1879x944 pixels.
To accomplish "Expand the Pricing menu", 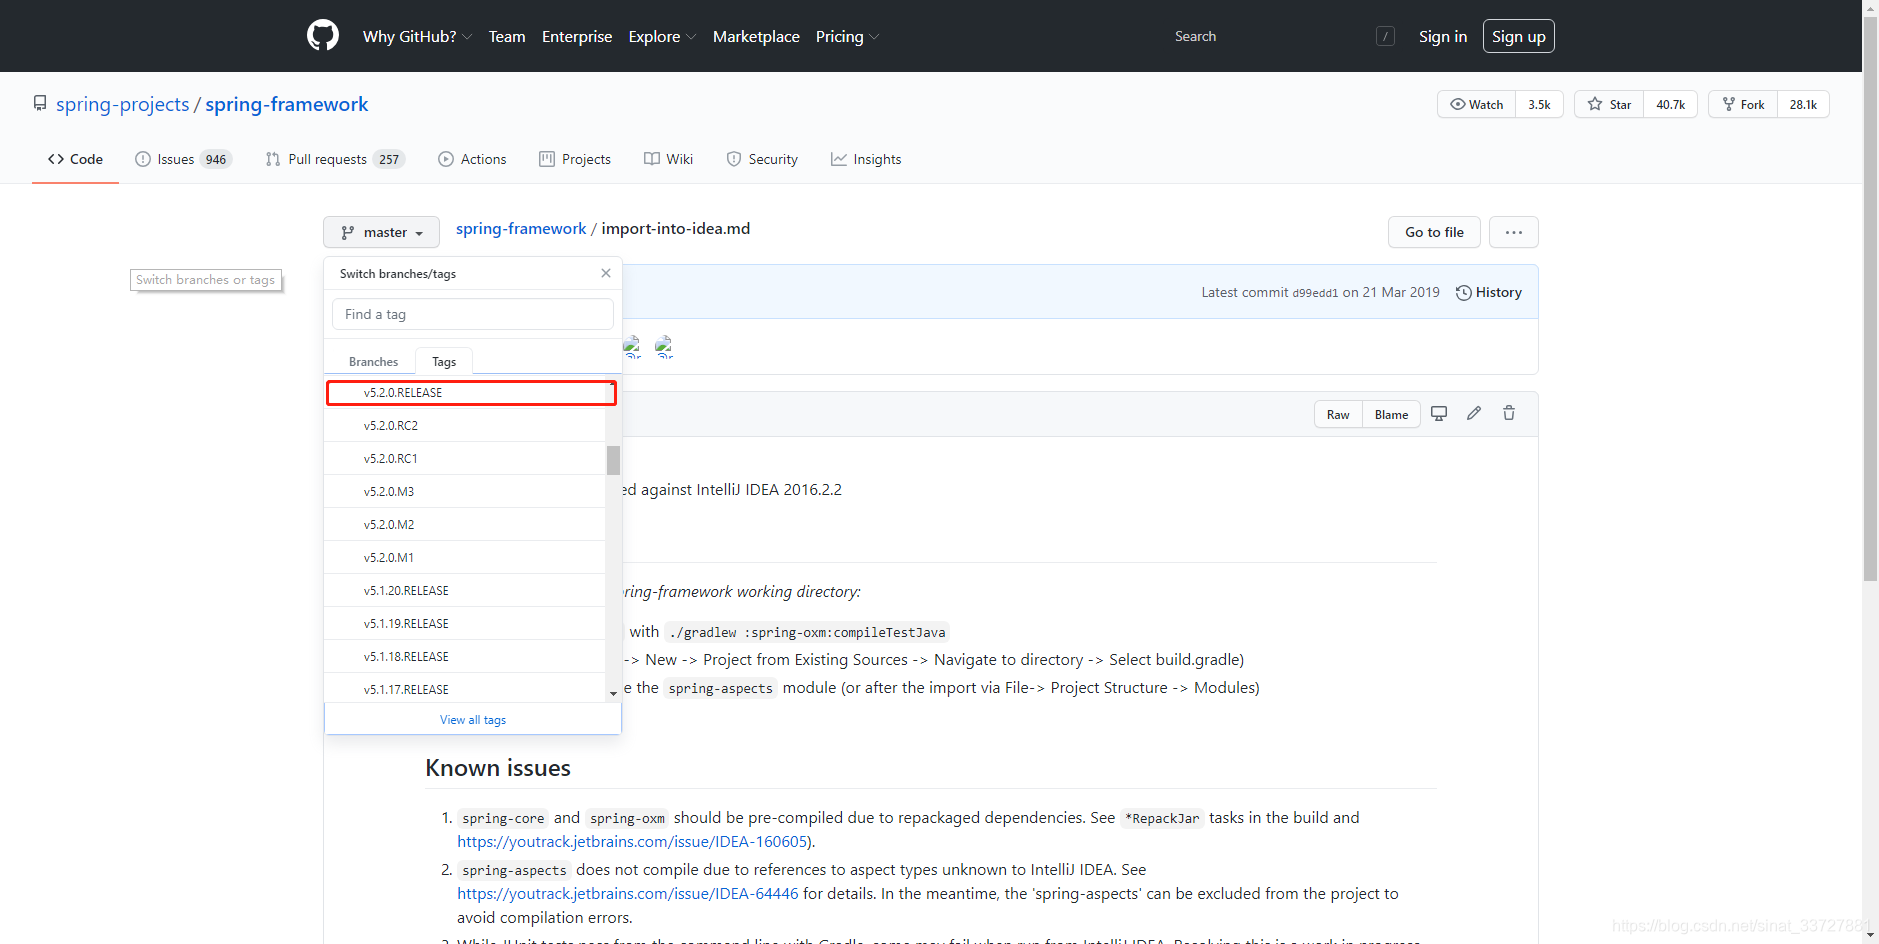I will (x=847, y=36).
